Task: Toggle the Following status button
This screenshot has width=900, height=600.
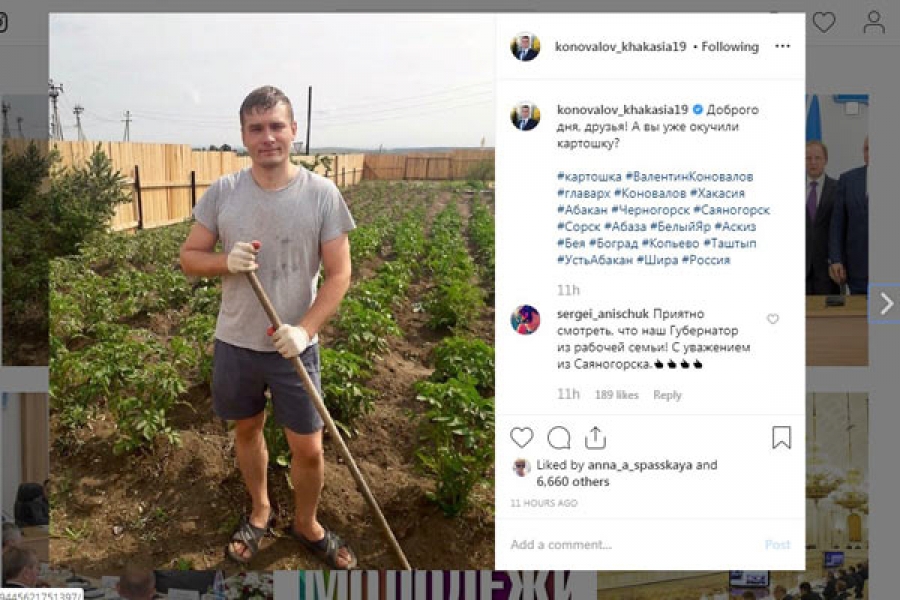Action: tap(730, 47)
